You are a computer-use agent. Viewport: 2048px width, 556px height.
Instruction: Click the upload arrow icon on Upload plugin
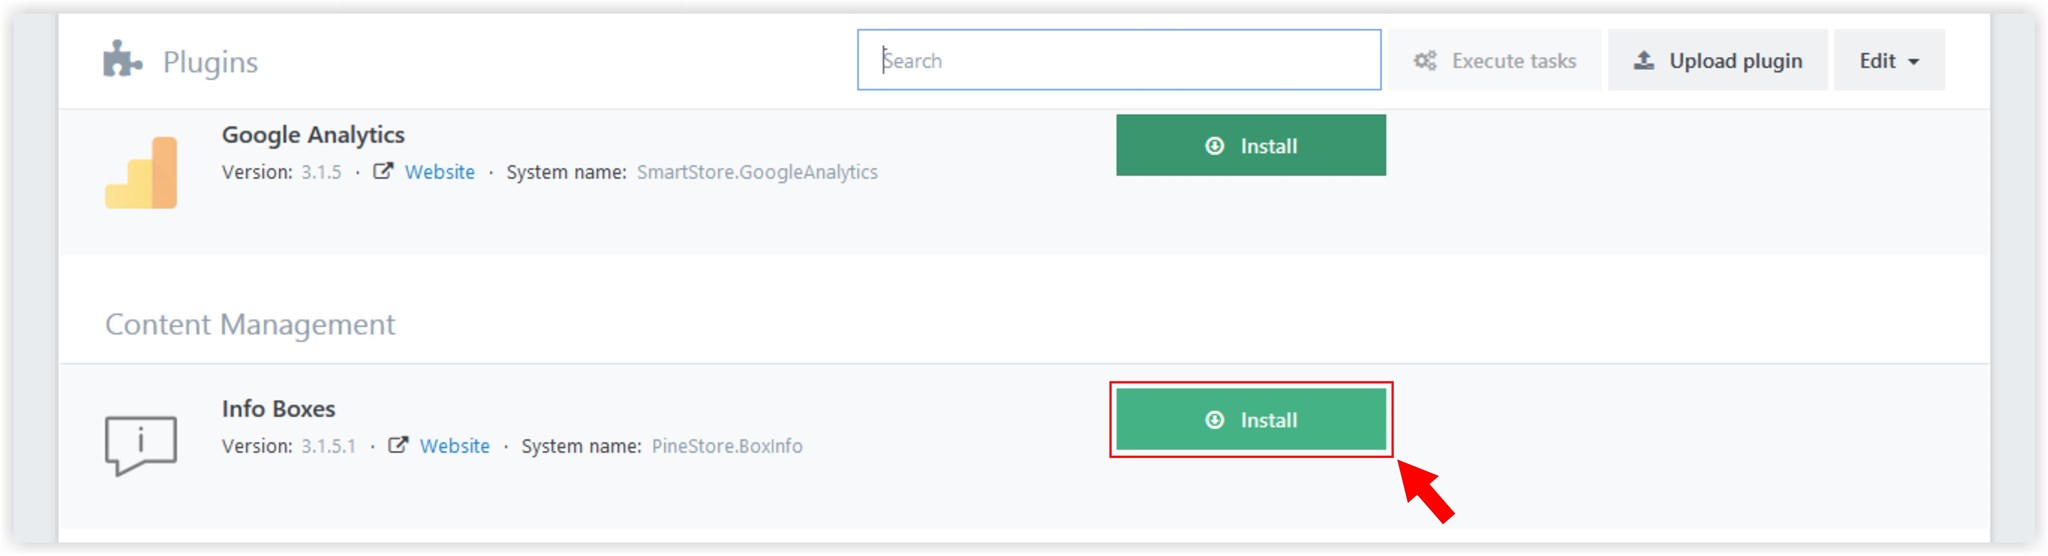tap(1644, 60)
